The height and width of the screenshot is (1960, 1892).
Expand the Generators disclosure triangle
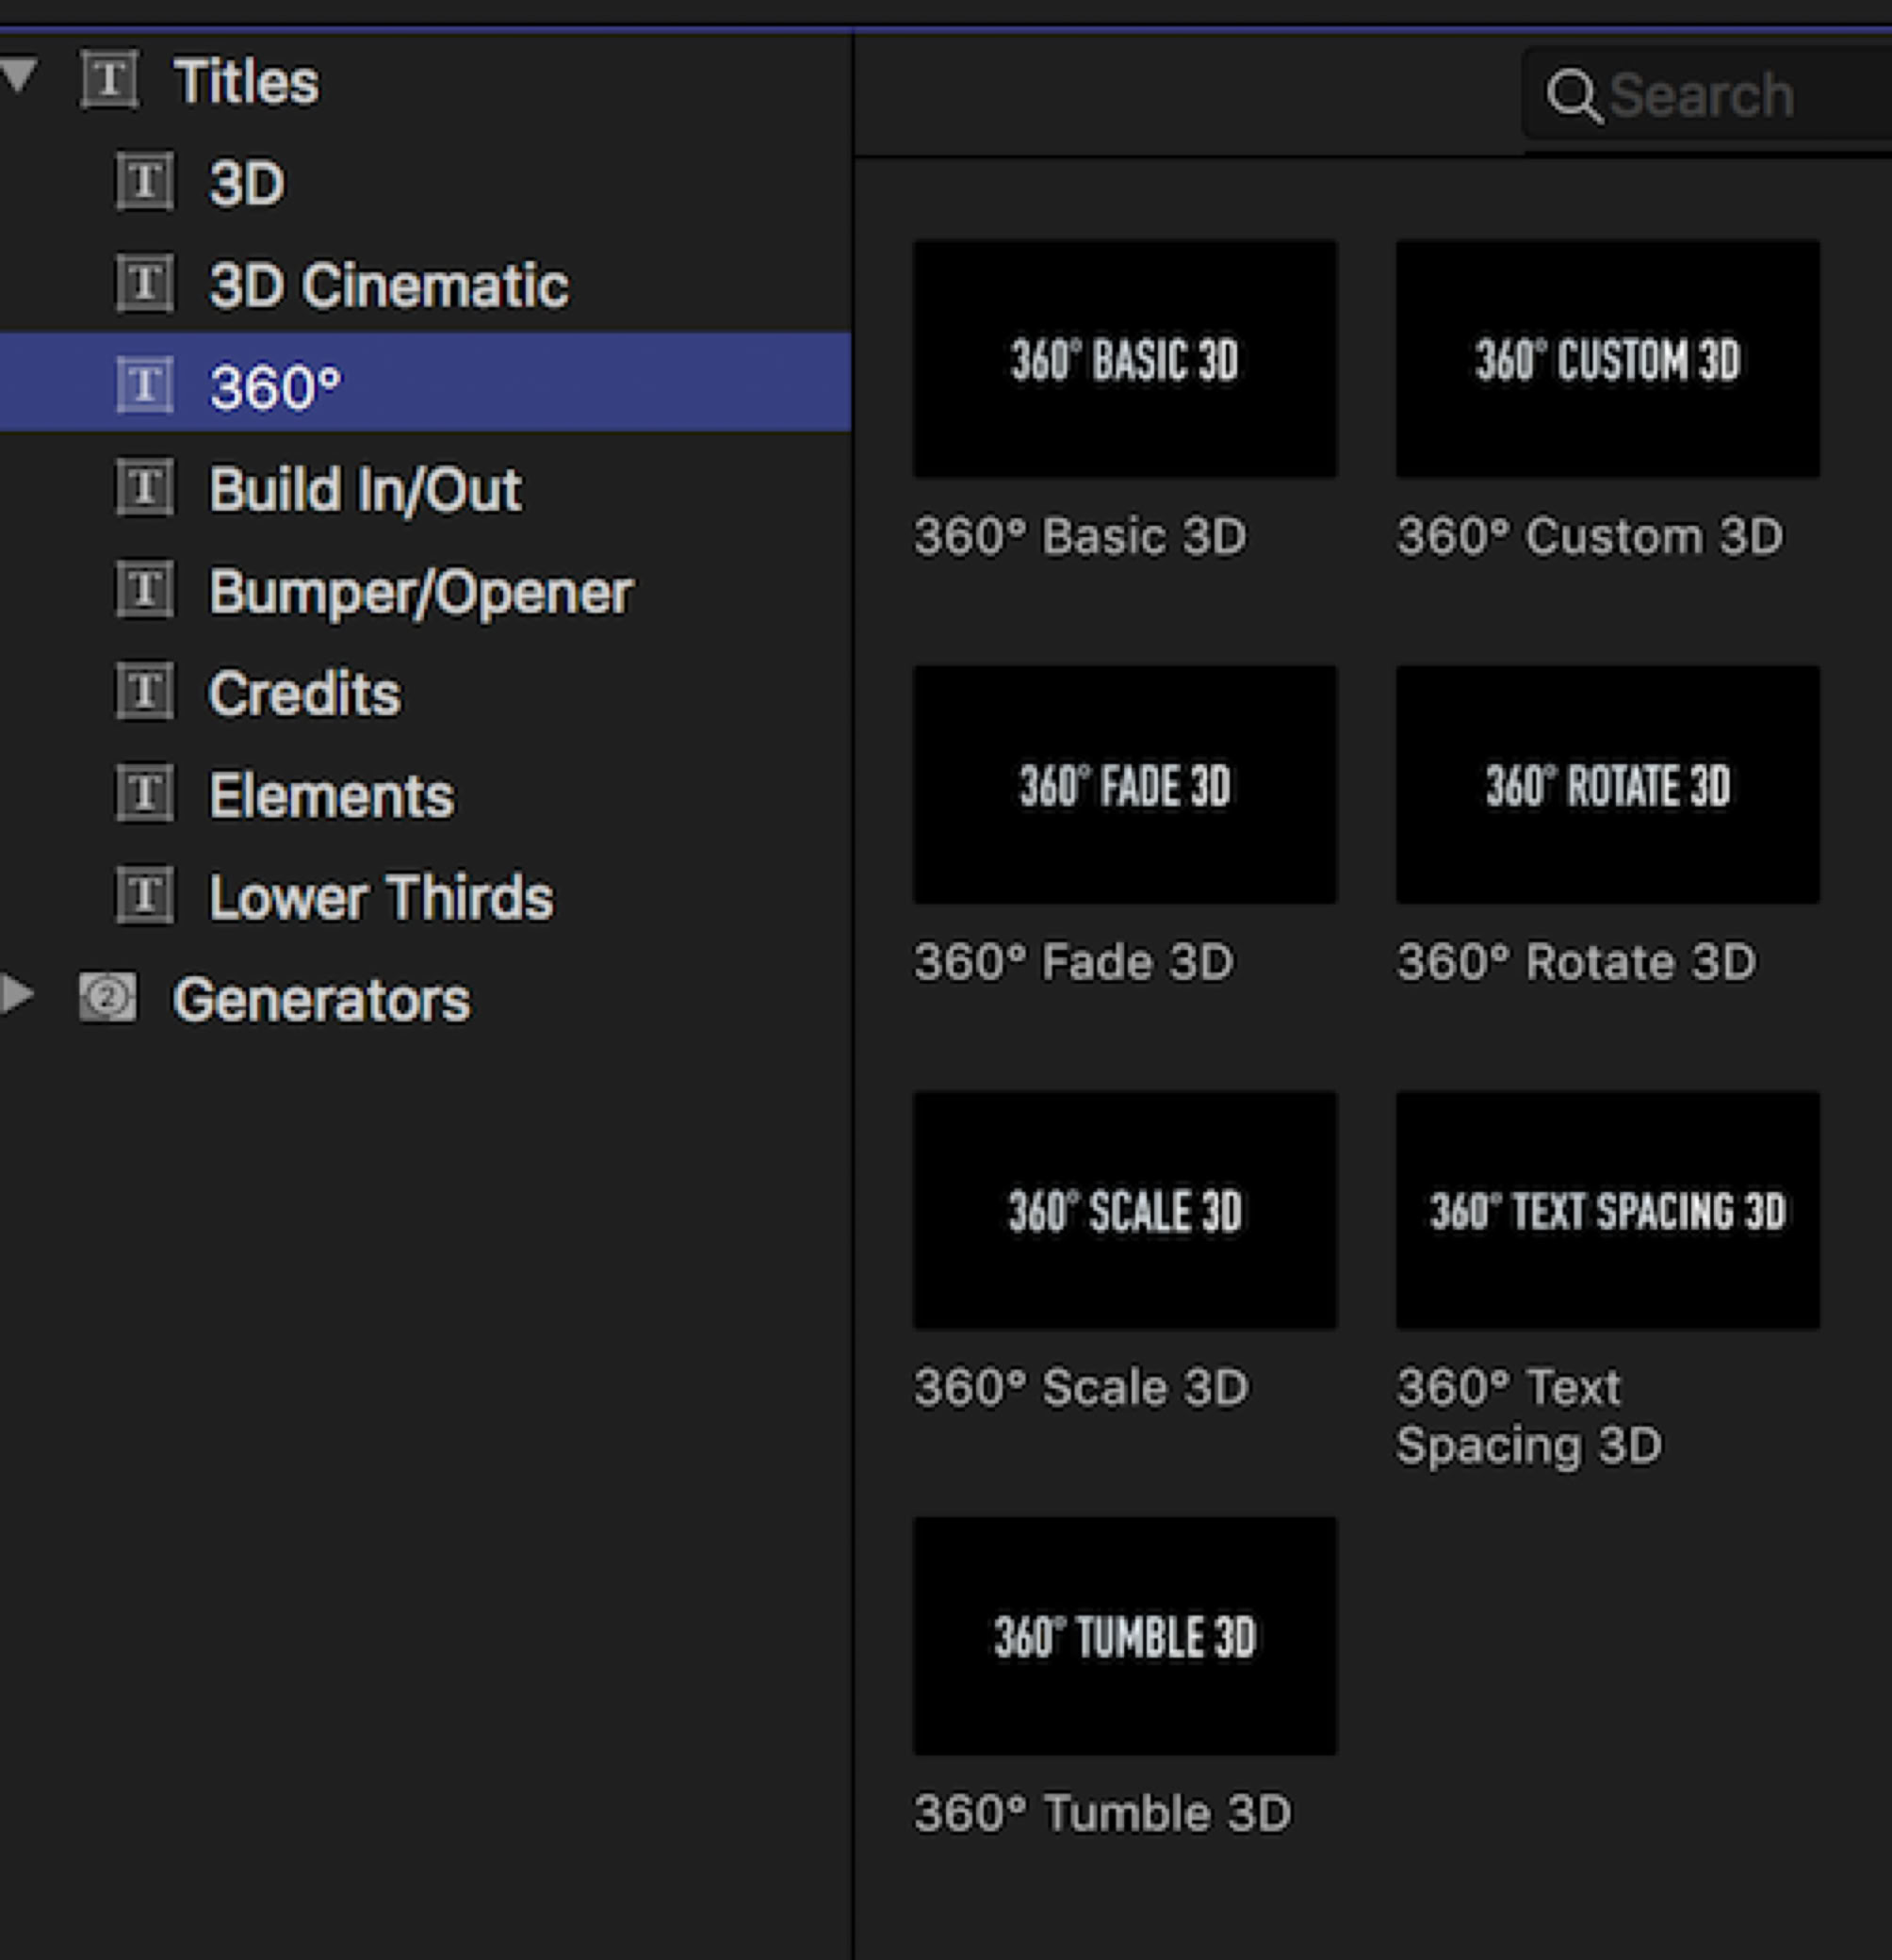[17, 994]
